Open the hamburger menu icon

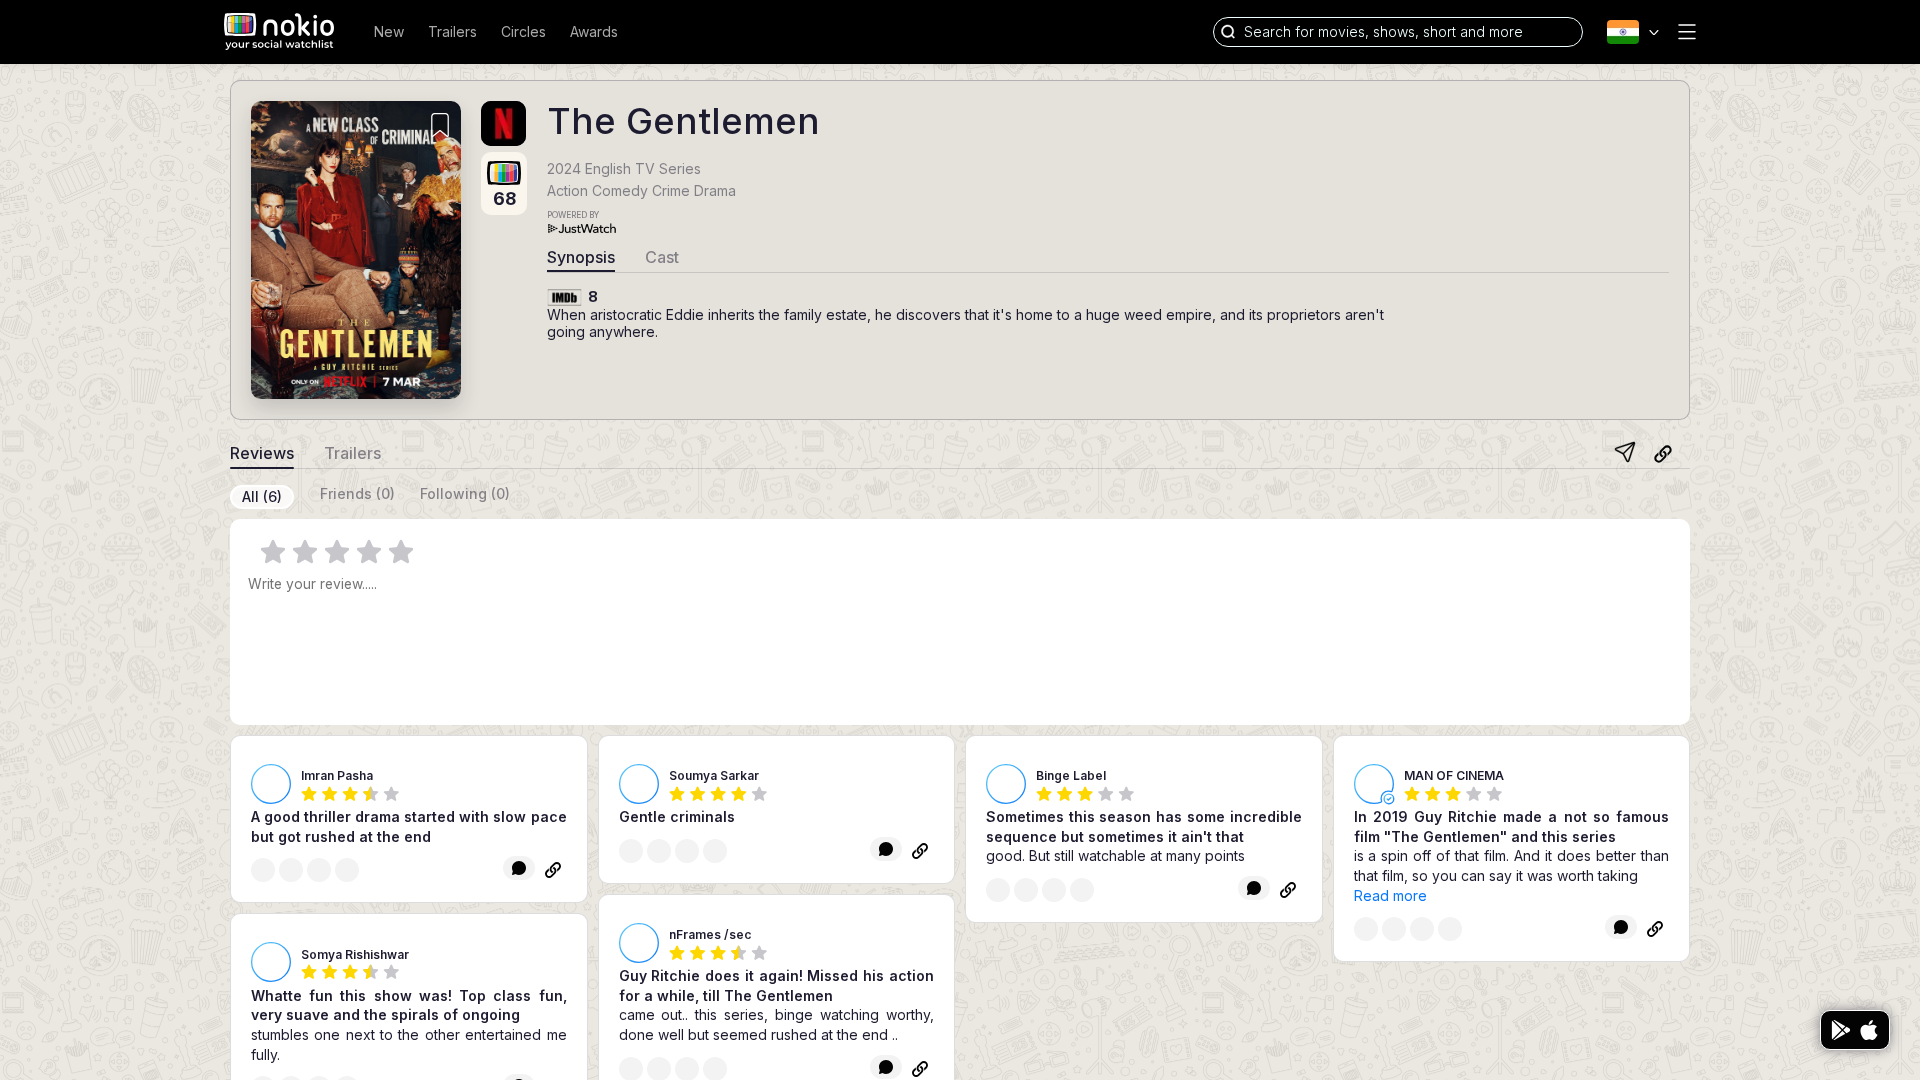pyautogui.click(x=1687, y=32)
